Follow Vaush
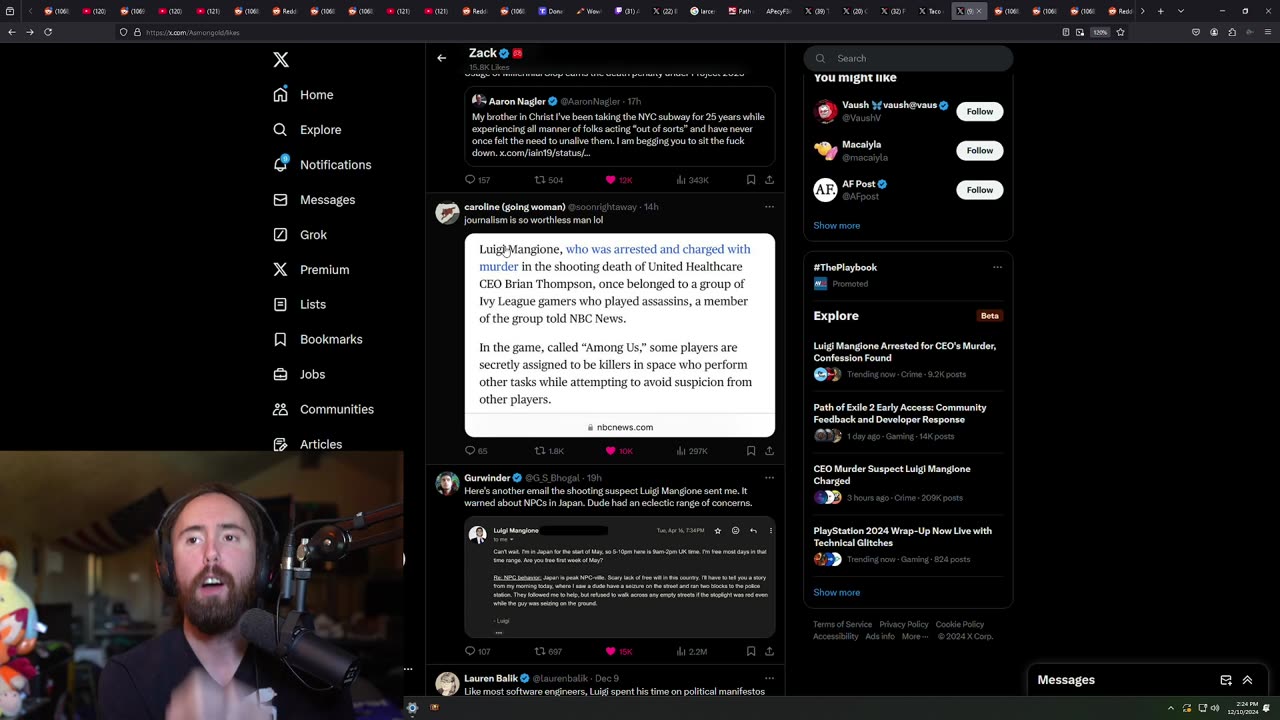Viewport: 1280px width, 720px height. [x=979, y=111]
